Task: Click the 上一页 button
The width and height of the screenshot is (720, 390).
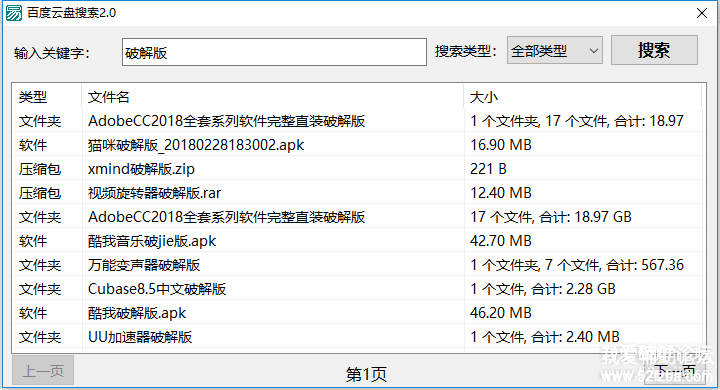Action: (x=43, y=370)
